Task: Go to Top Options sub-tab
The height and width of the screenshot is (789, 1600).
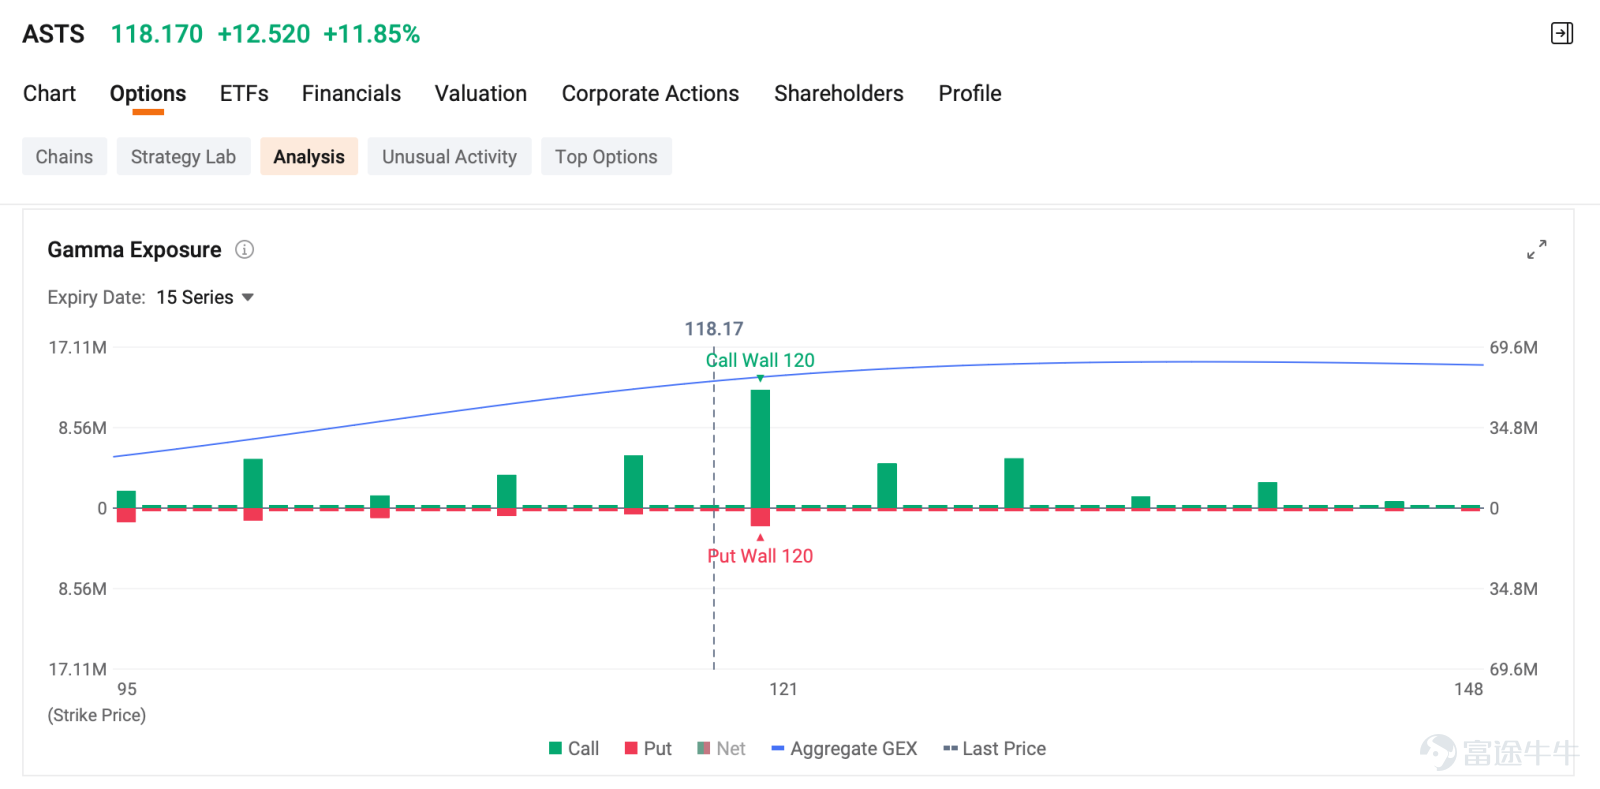Action: click(606, 157)
